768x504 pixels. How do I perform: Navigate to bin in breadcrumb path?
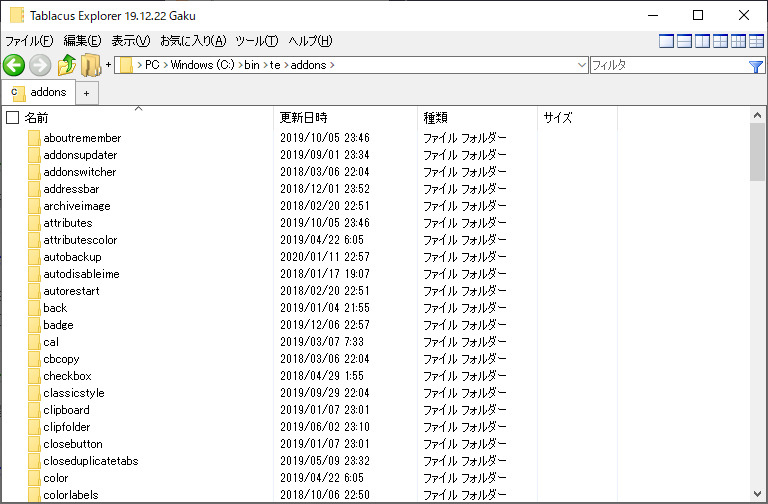tap(252, 65)
